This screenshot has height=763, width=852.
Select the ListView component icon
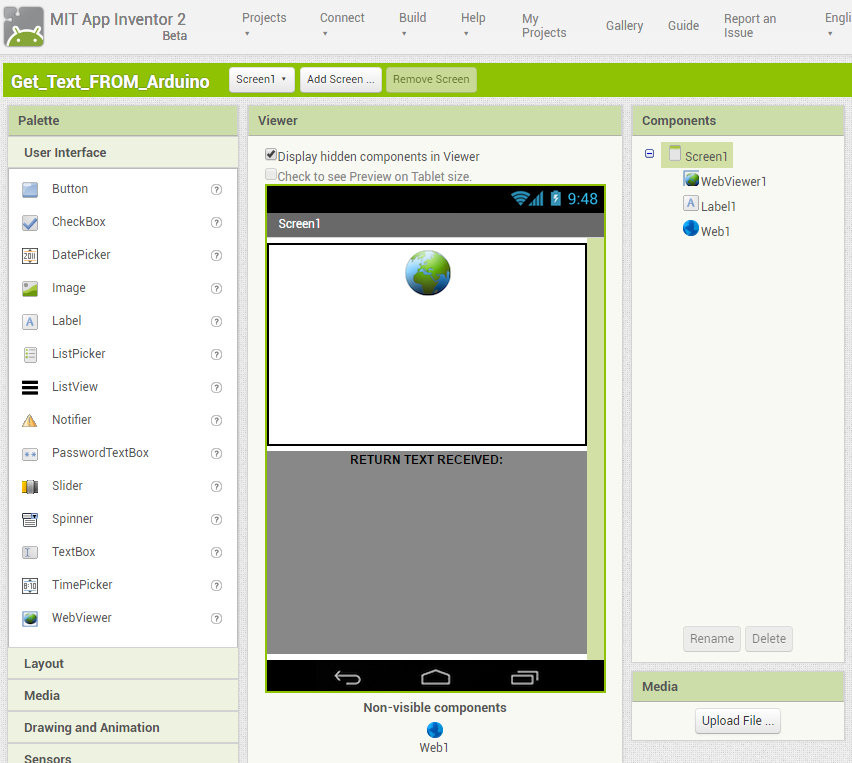(x=30, y=387)
